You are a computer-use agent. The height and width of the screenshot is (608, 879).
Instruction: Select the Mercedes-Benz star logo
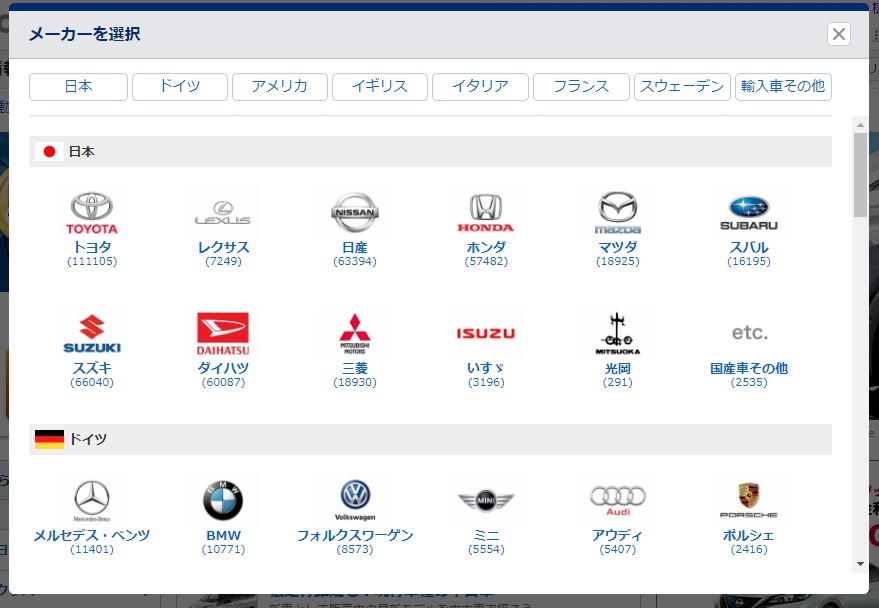click(x=92, y=501)
